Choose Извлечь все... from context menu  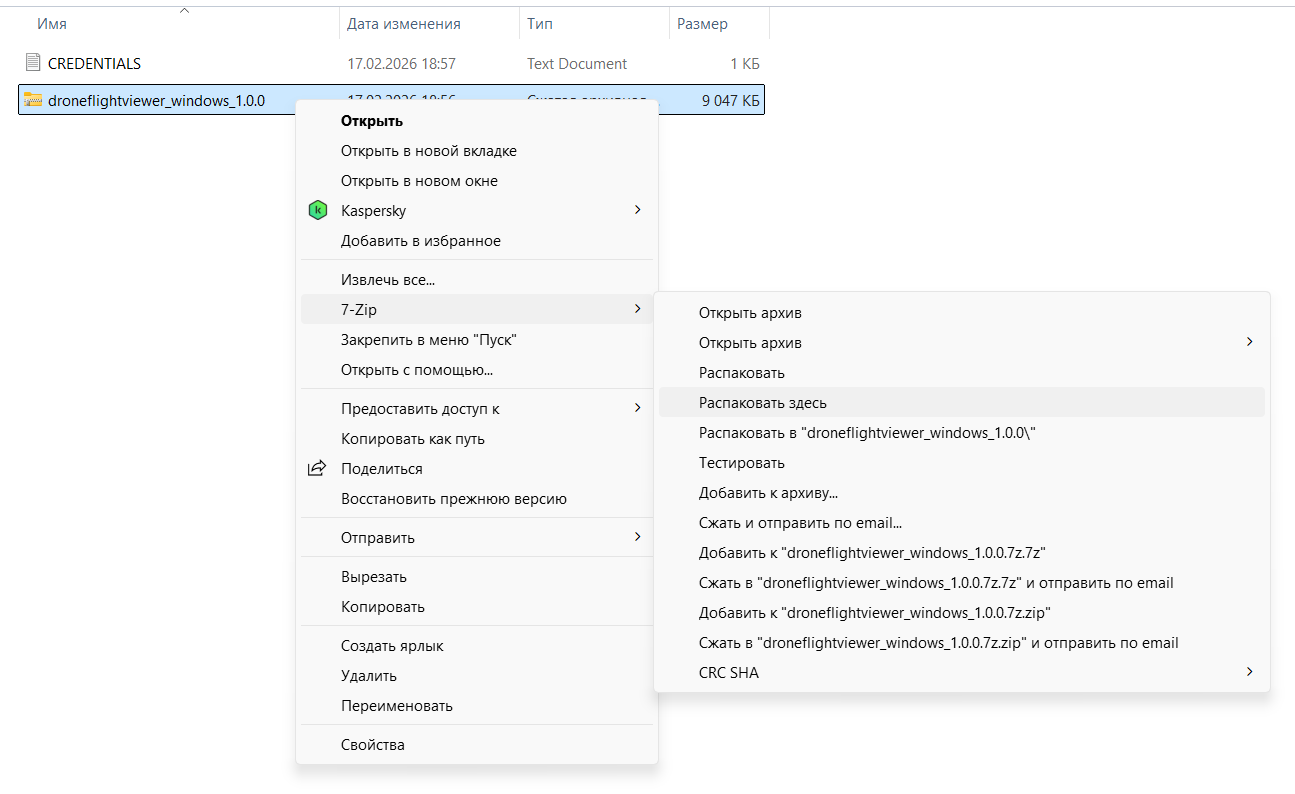click(387, 280)
